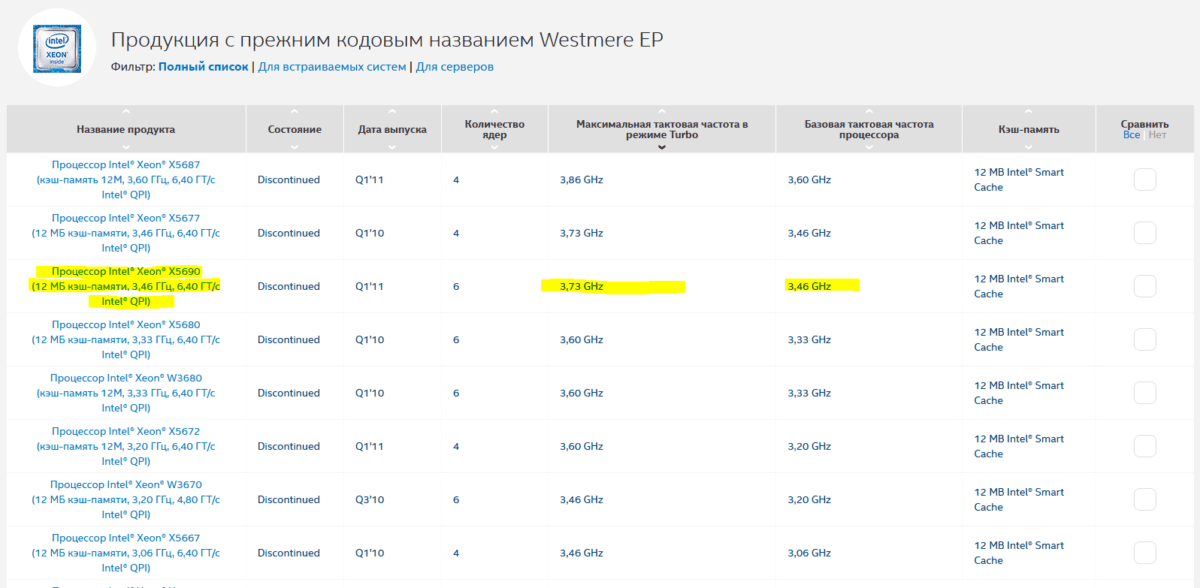Sort ascending using Состояние up chevron
Viewport: 1200px width, 588px height.
[294, 112]
